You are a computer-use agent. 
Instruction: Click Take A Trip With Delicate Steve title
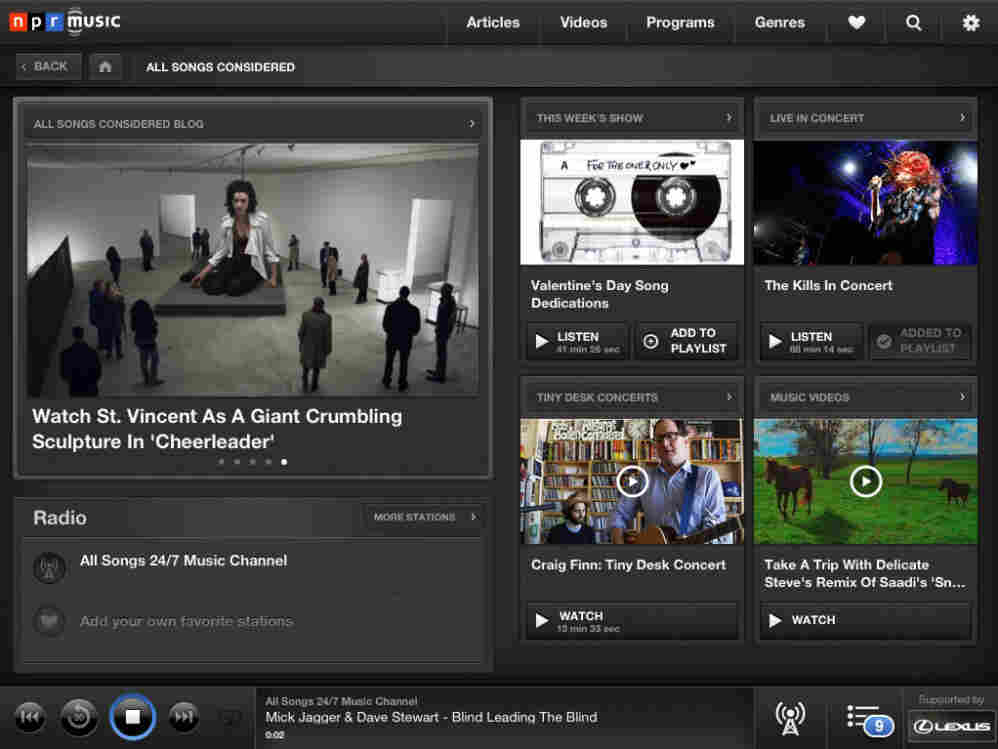[864, 574]
